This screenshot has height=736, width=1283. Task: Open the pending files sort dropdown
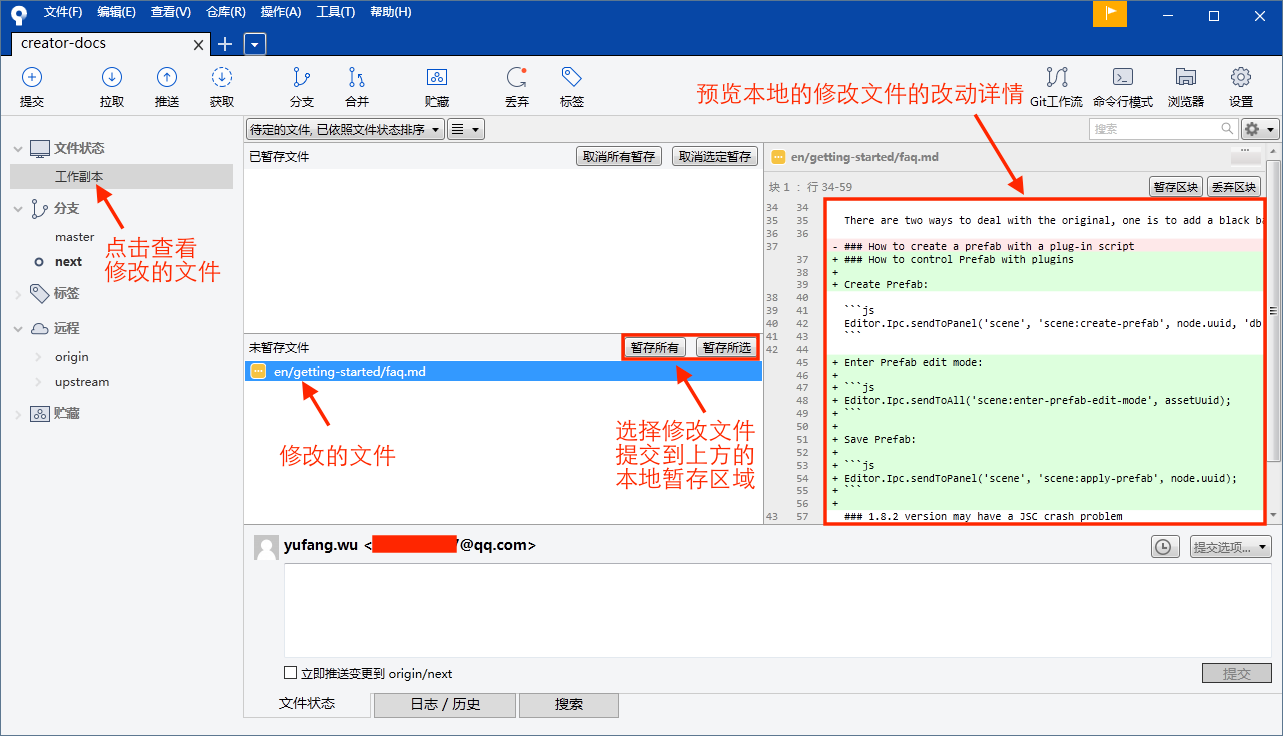tap(345, 129)
